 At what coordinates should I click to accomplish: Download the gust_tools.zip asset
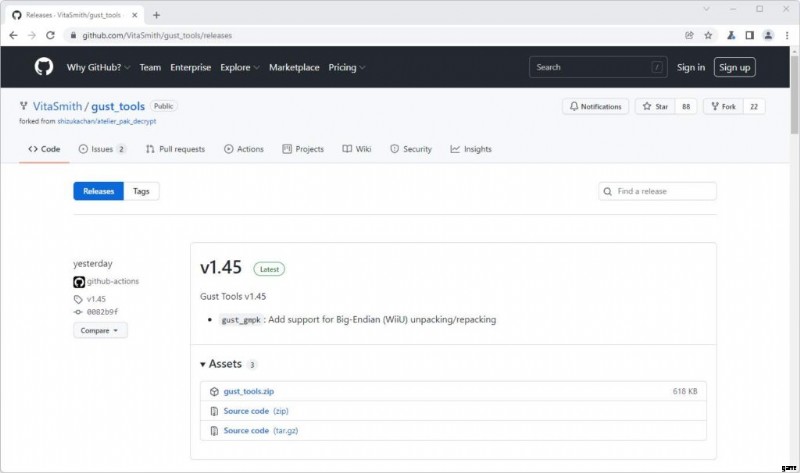(248, 391)
